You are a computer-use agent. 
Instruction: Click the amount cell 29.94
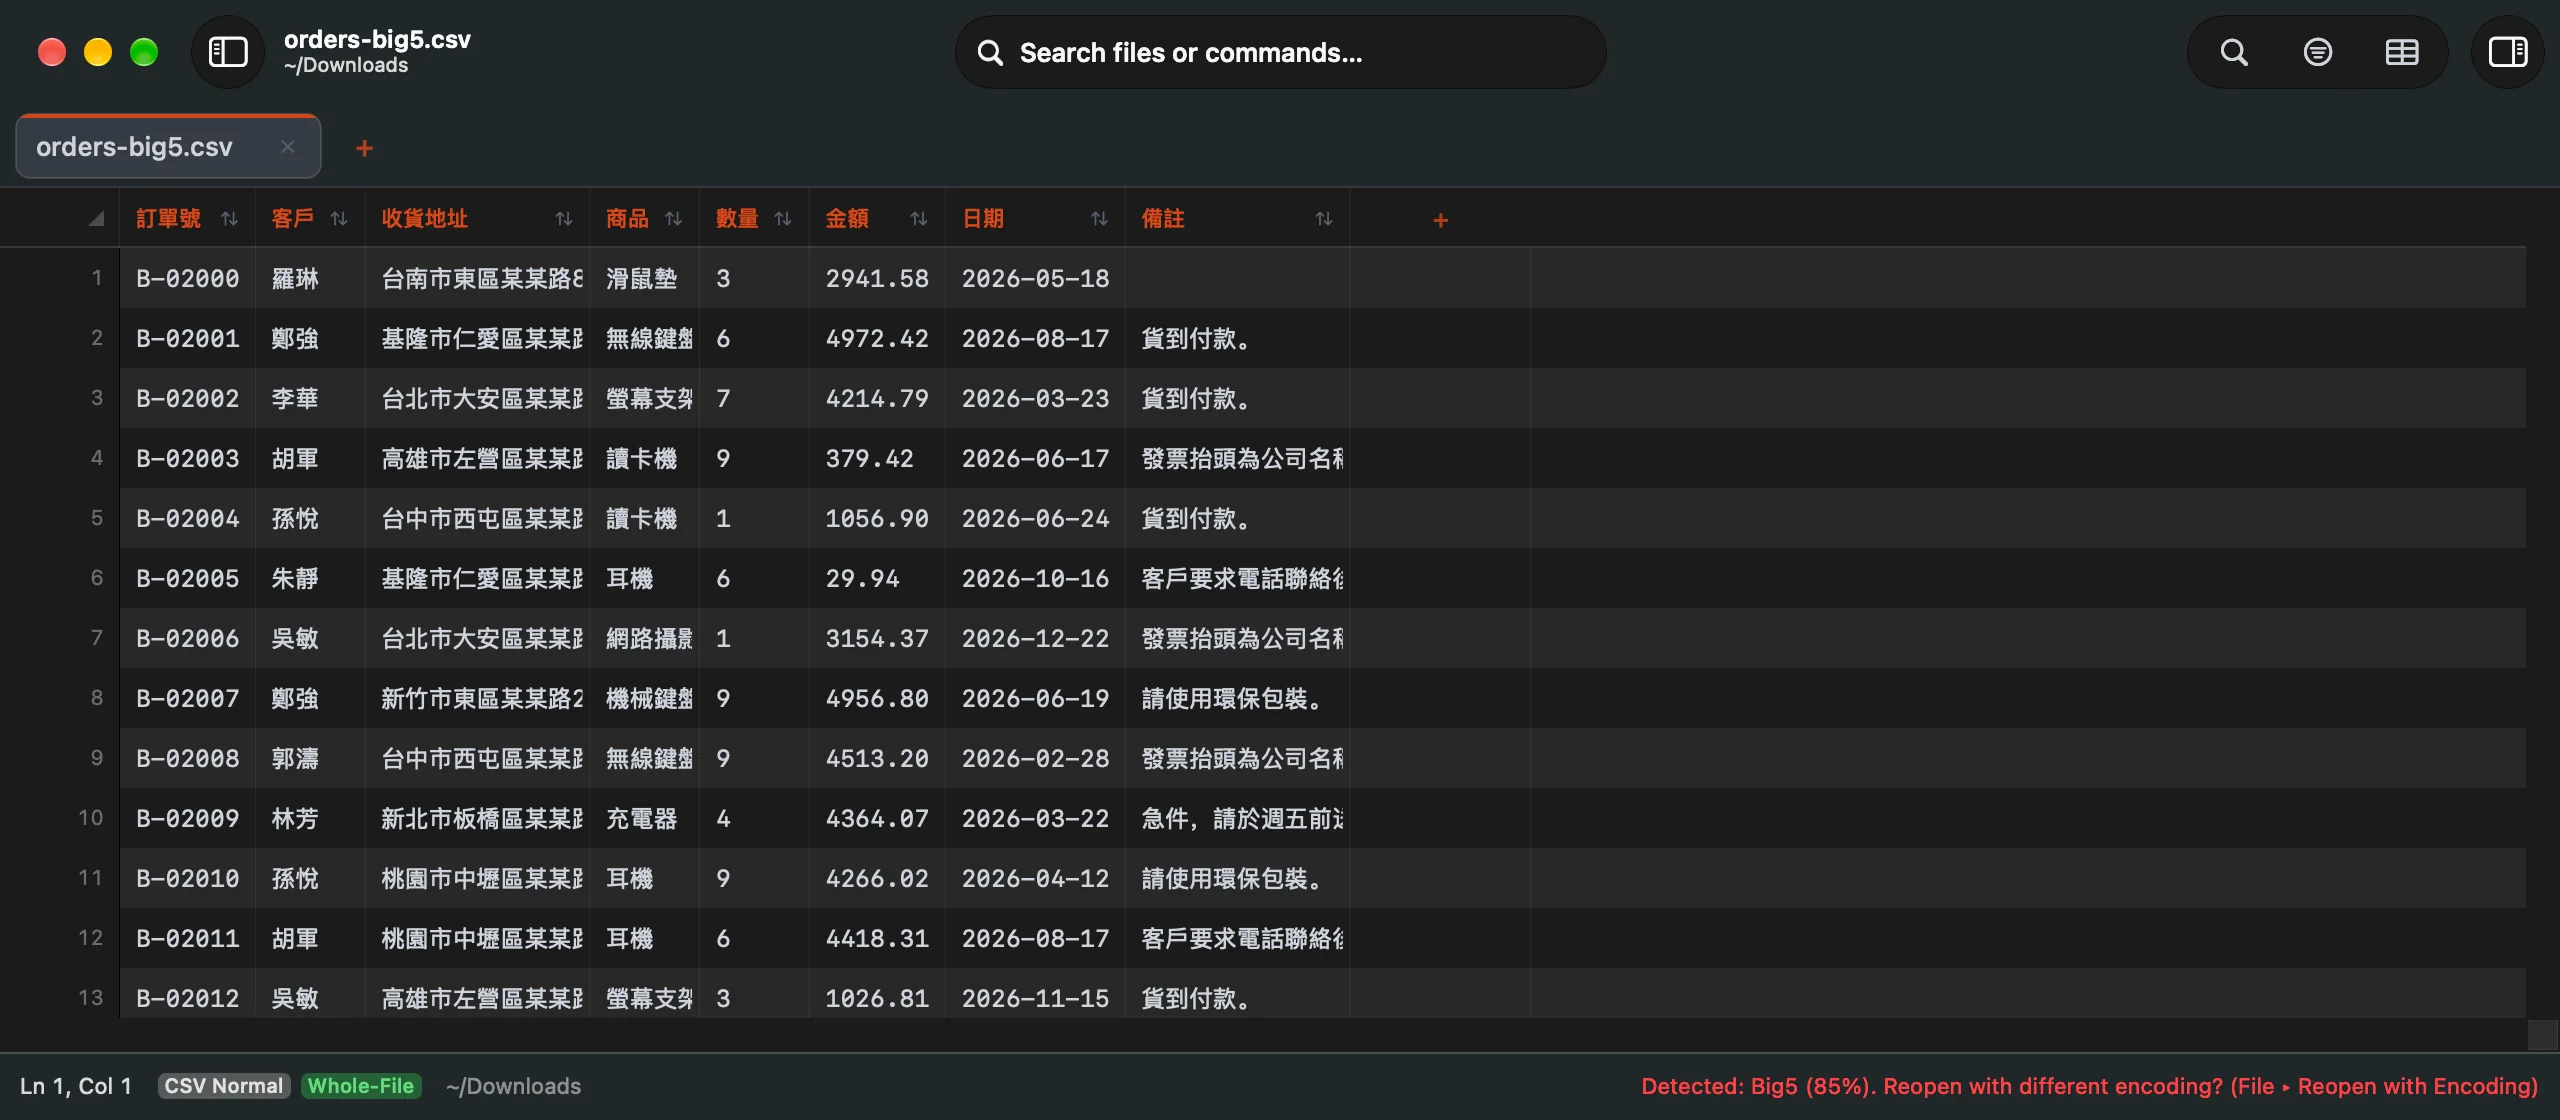(877, 578)
